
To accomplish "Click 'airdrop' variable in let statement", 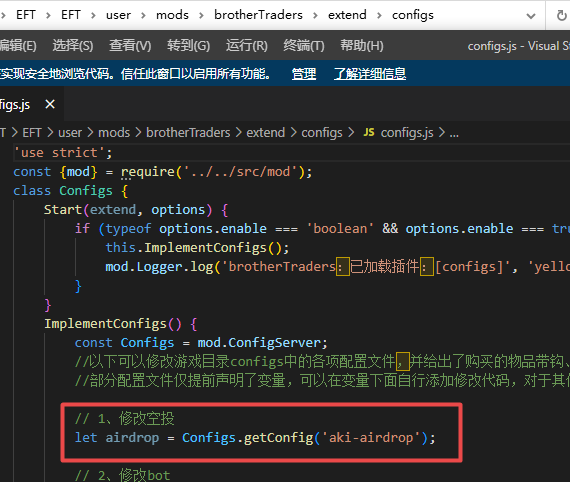I will pos(132,438).
